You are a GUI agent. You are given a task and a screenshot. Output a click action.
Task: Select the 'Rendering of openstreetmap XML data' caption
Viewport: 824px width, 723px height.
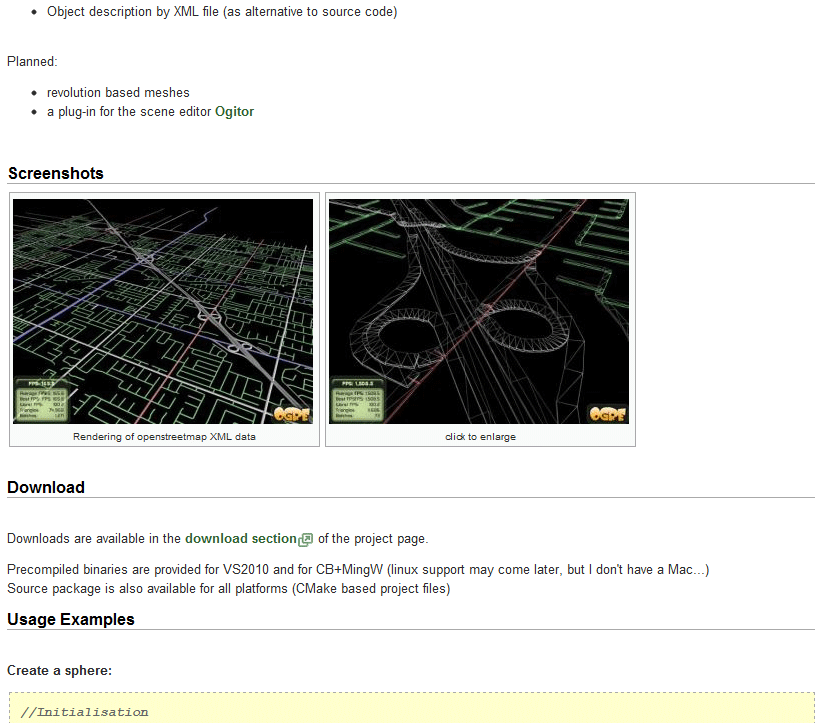click(164, 437)
